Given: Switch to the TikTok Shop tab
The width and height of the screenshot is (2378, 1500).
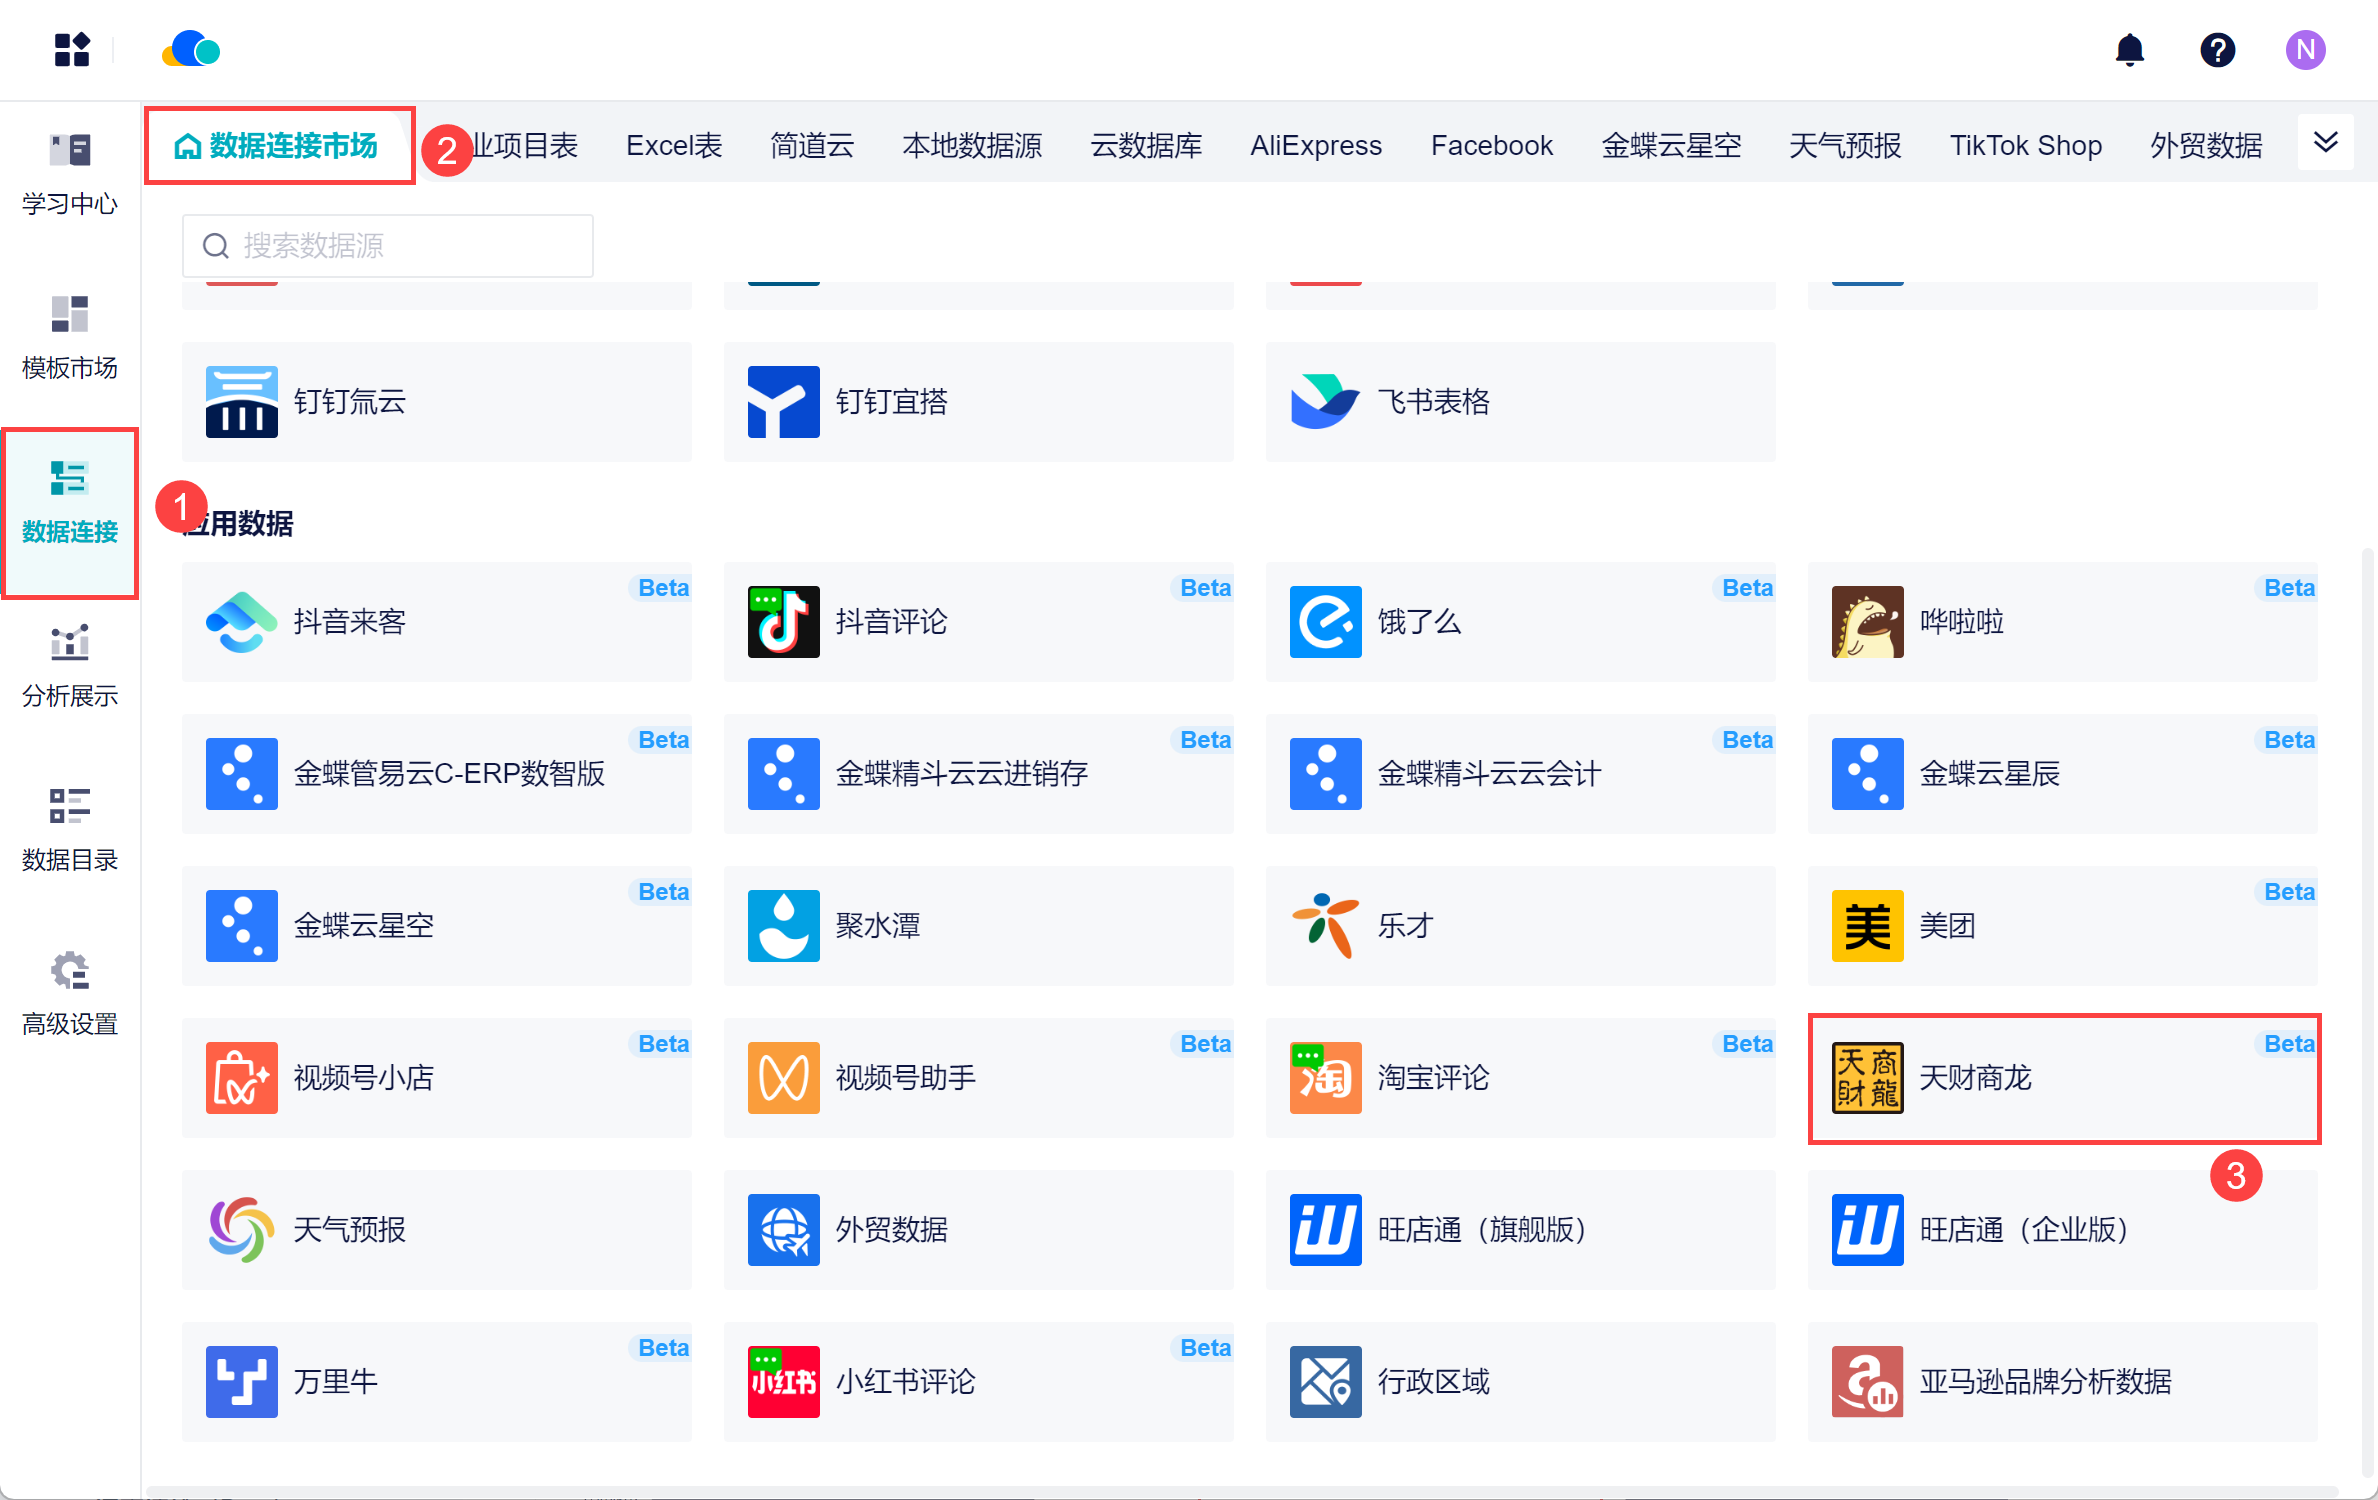Looking at the screenshot, I should (2025, 146).
